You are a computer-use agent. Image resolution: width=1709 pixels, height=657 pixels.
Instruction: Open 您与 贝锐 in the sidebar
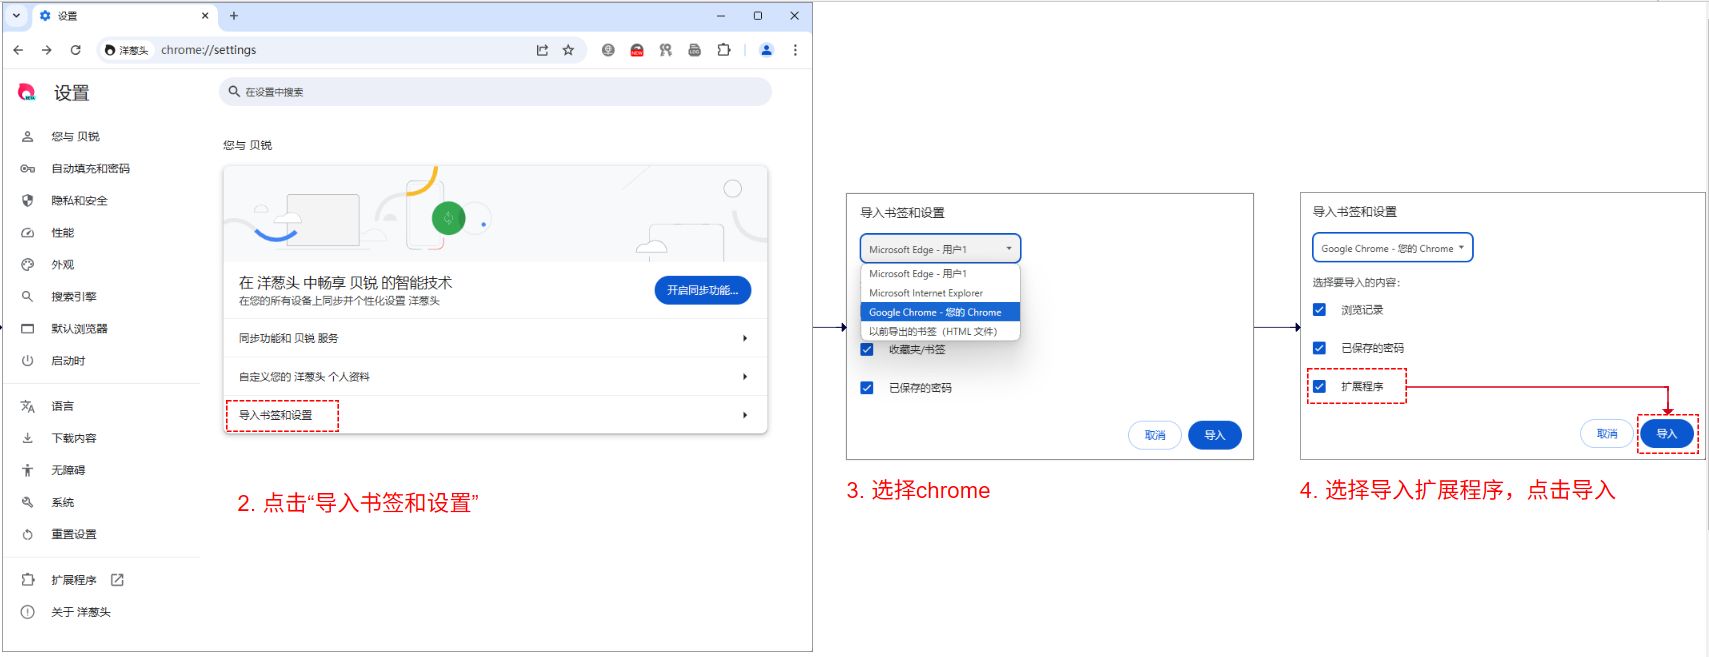[x=75, y=137]
